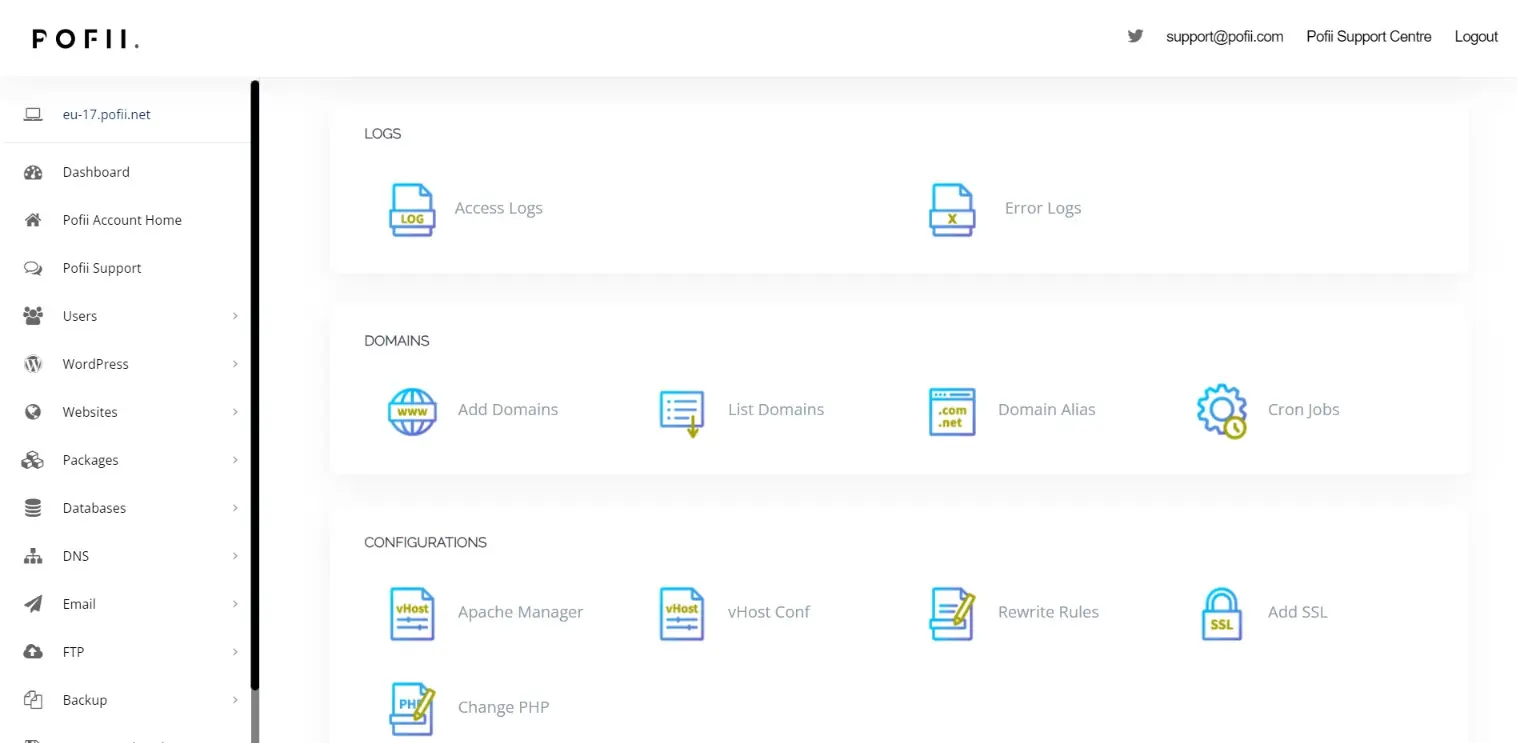Screen dimensions: 1517x743
Task: Click the WordPress logo icon in sidebar
Action: (x=33, y=364)
